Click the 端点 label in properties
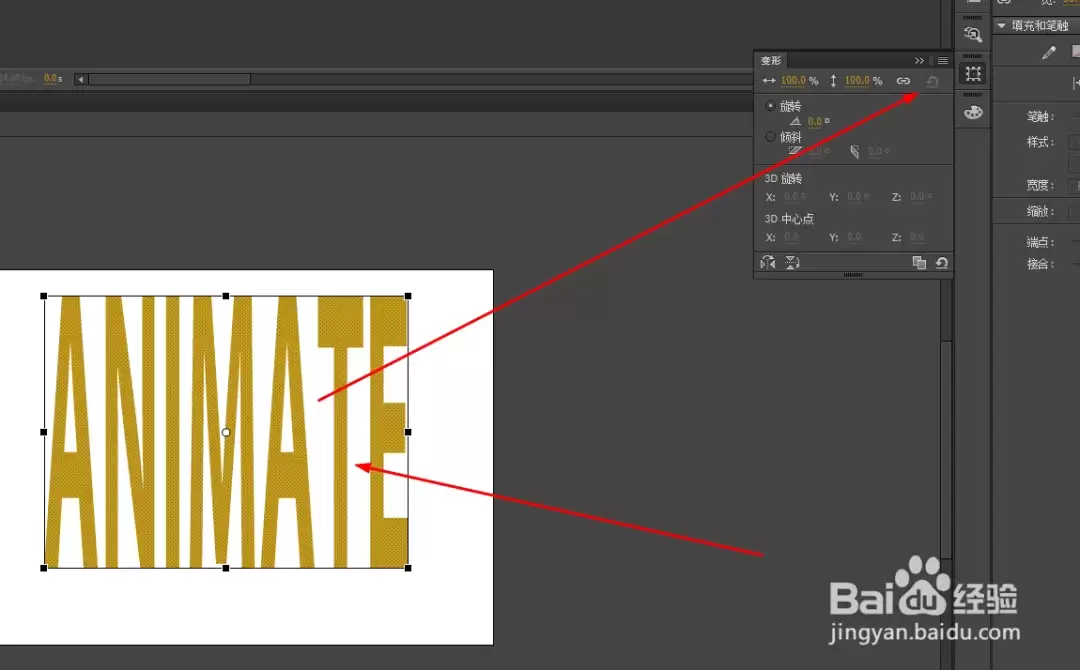This screenshot has height=670, width=1080. [1040, 242]
